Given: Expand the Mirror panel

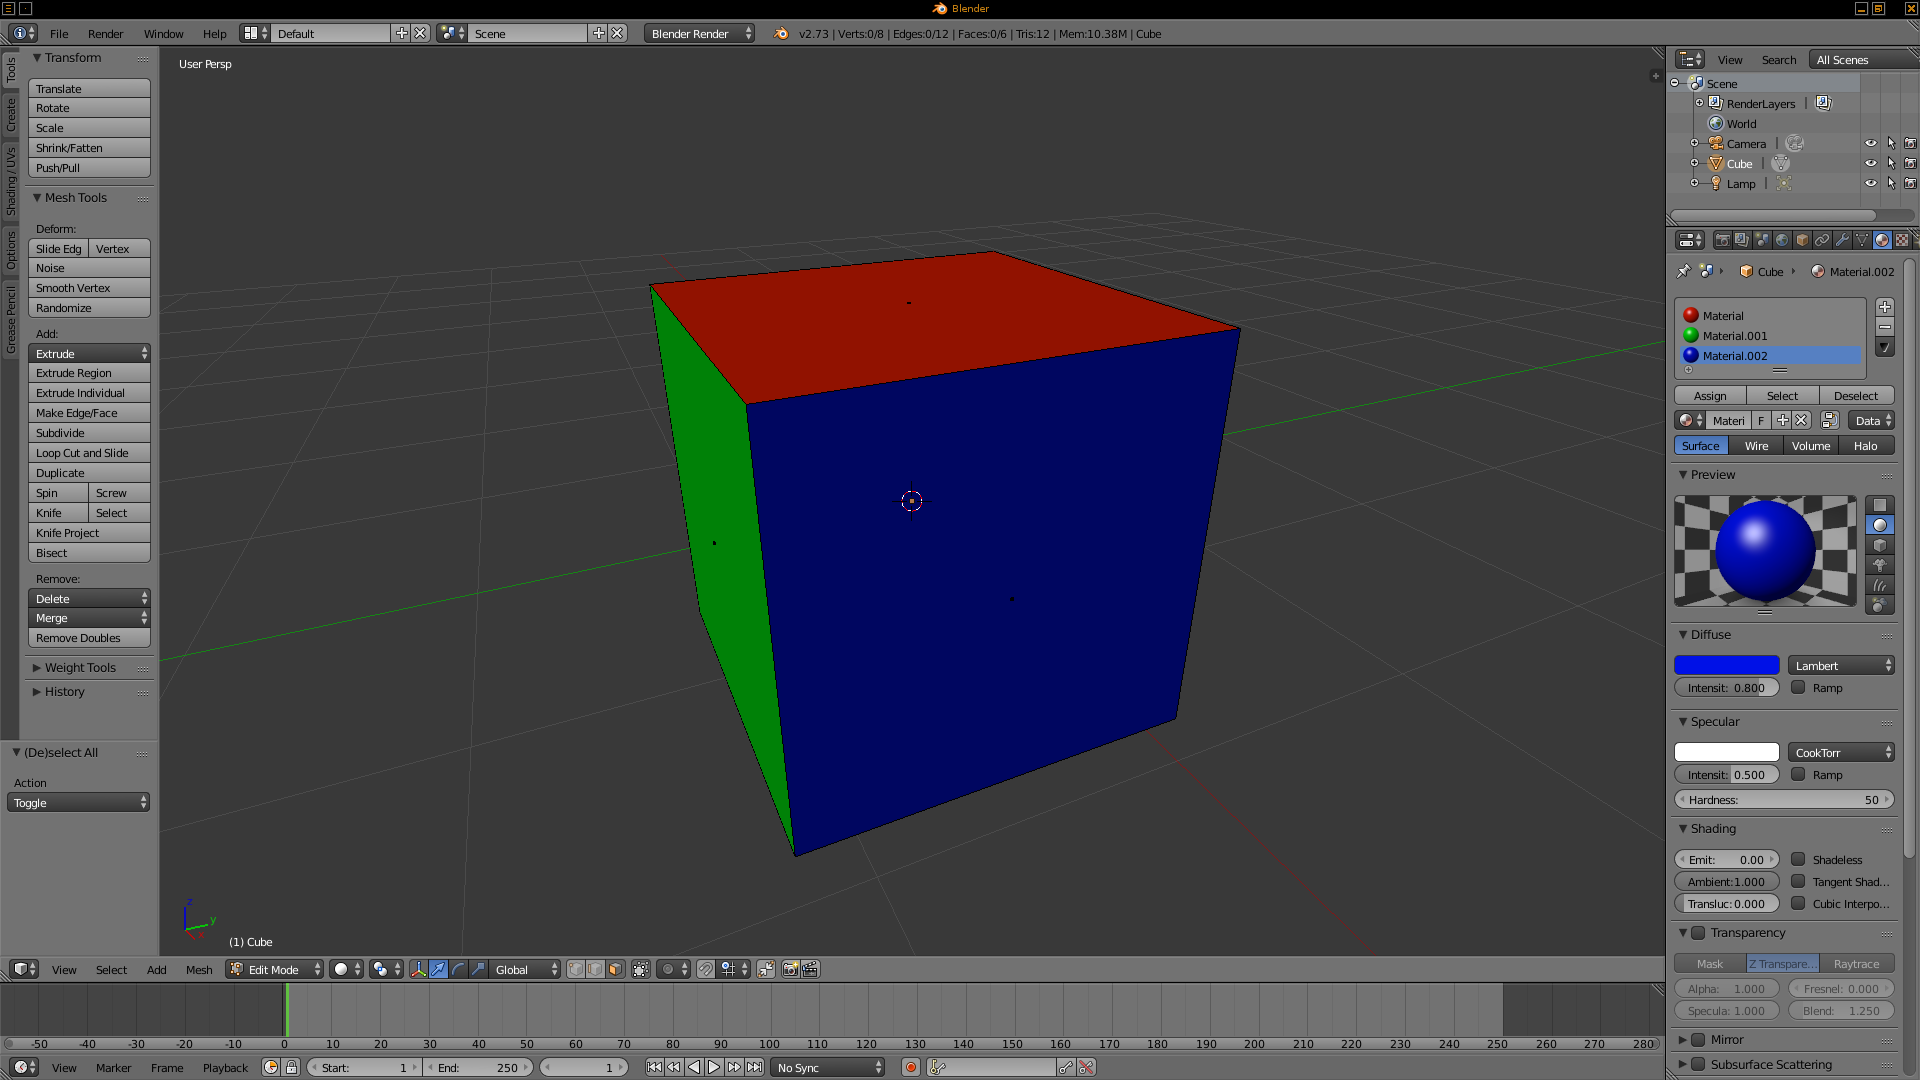Looking at the screenshot, I should coord(1727,1039).
